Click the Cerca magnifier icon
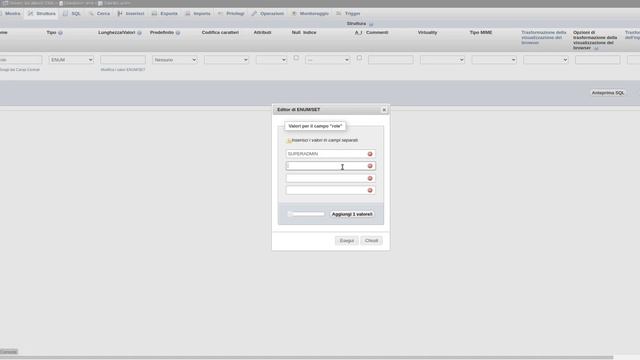This screenshot has width=640, height=360. click(91, 13)
